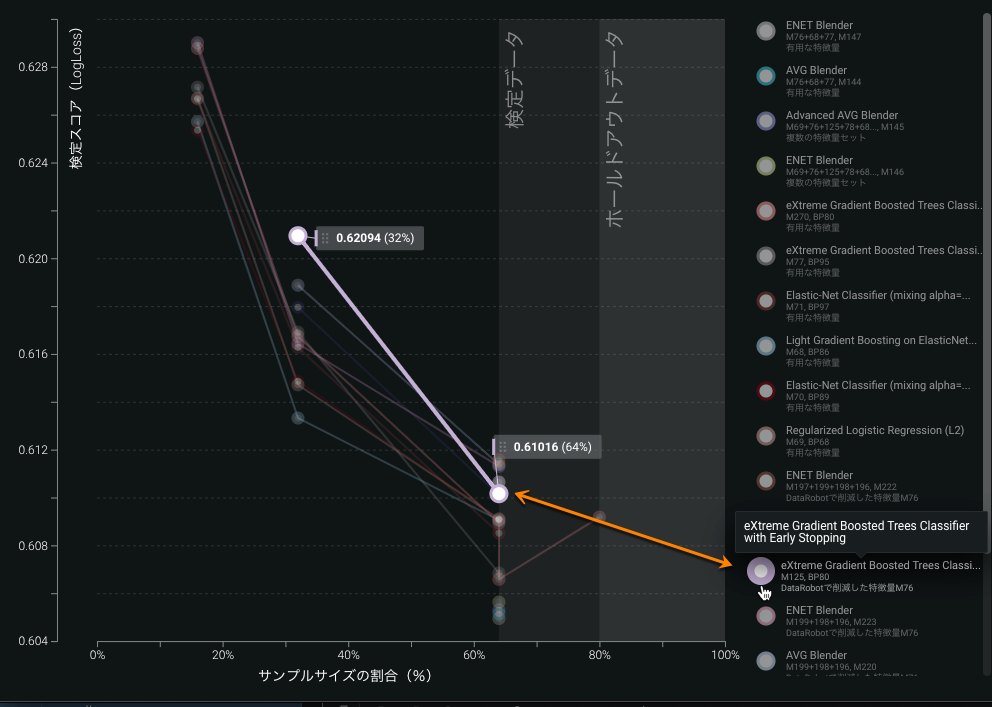992x707 pixels.
Task: Open the Regularized Logistic Regression (L2) label
Action: 874,430
